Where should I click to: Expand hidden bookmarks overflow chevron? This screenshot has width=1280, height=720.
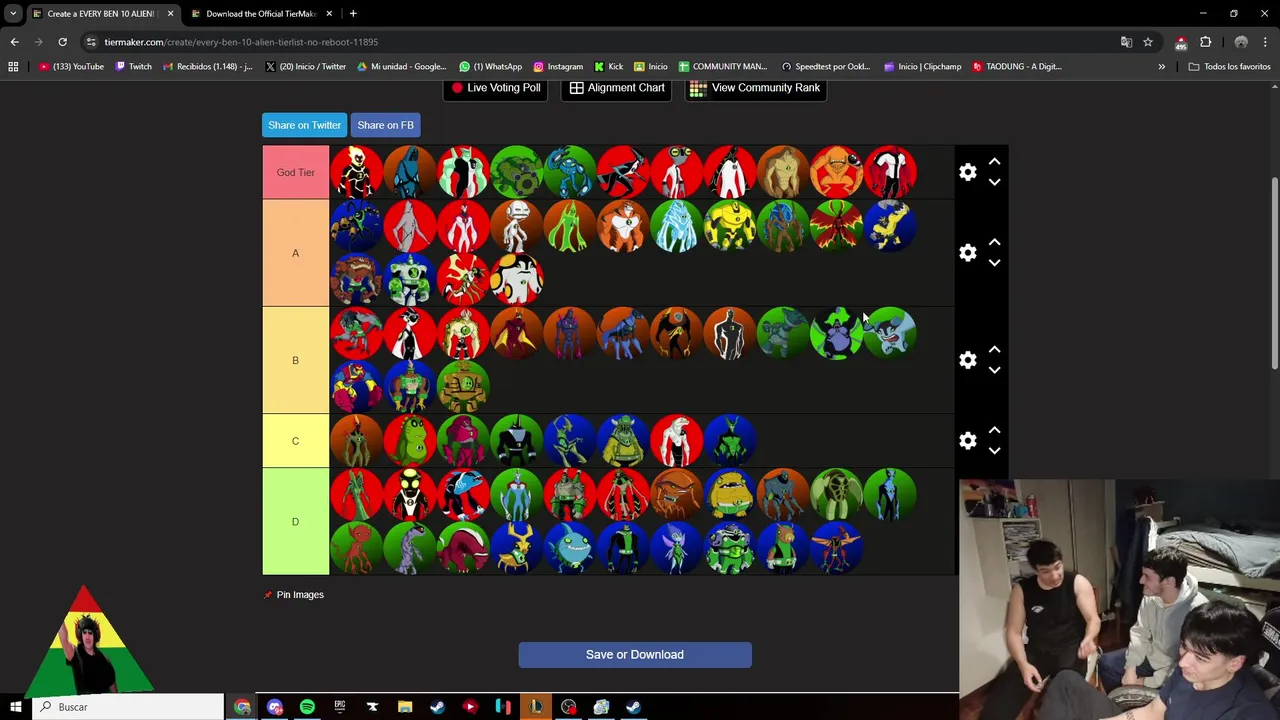pos(1161,67)
